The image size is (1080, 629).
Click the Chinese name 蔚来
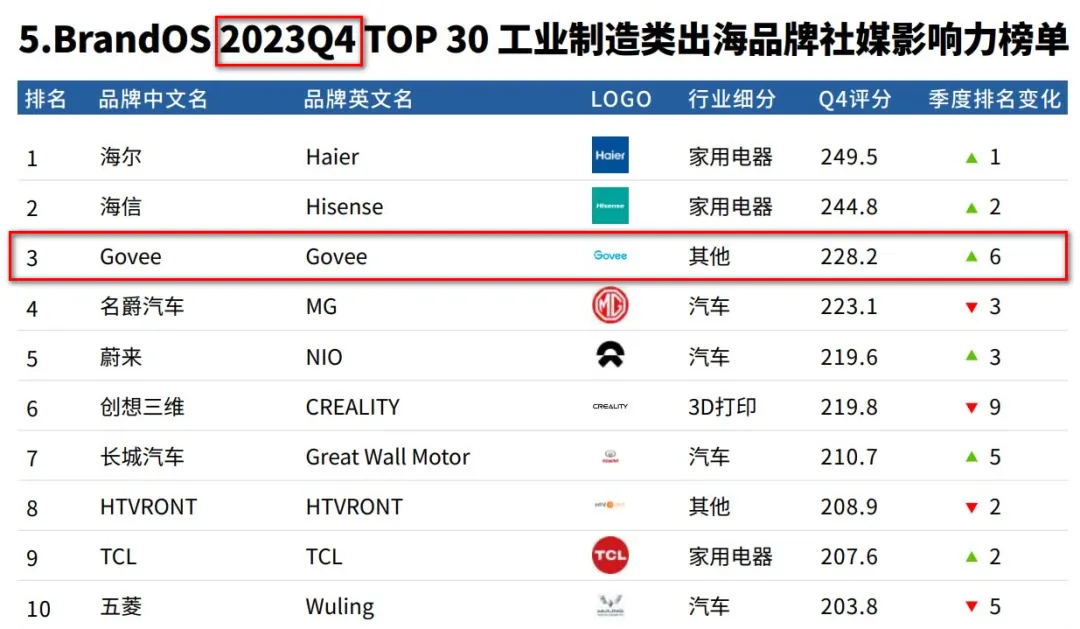[x=121, y=357]
